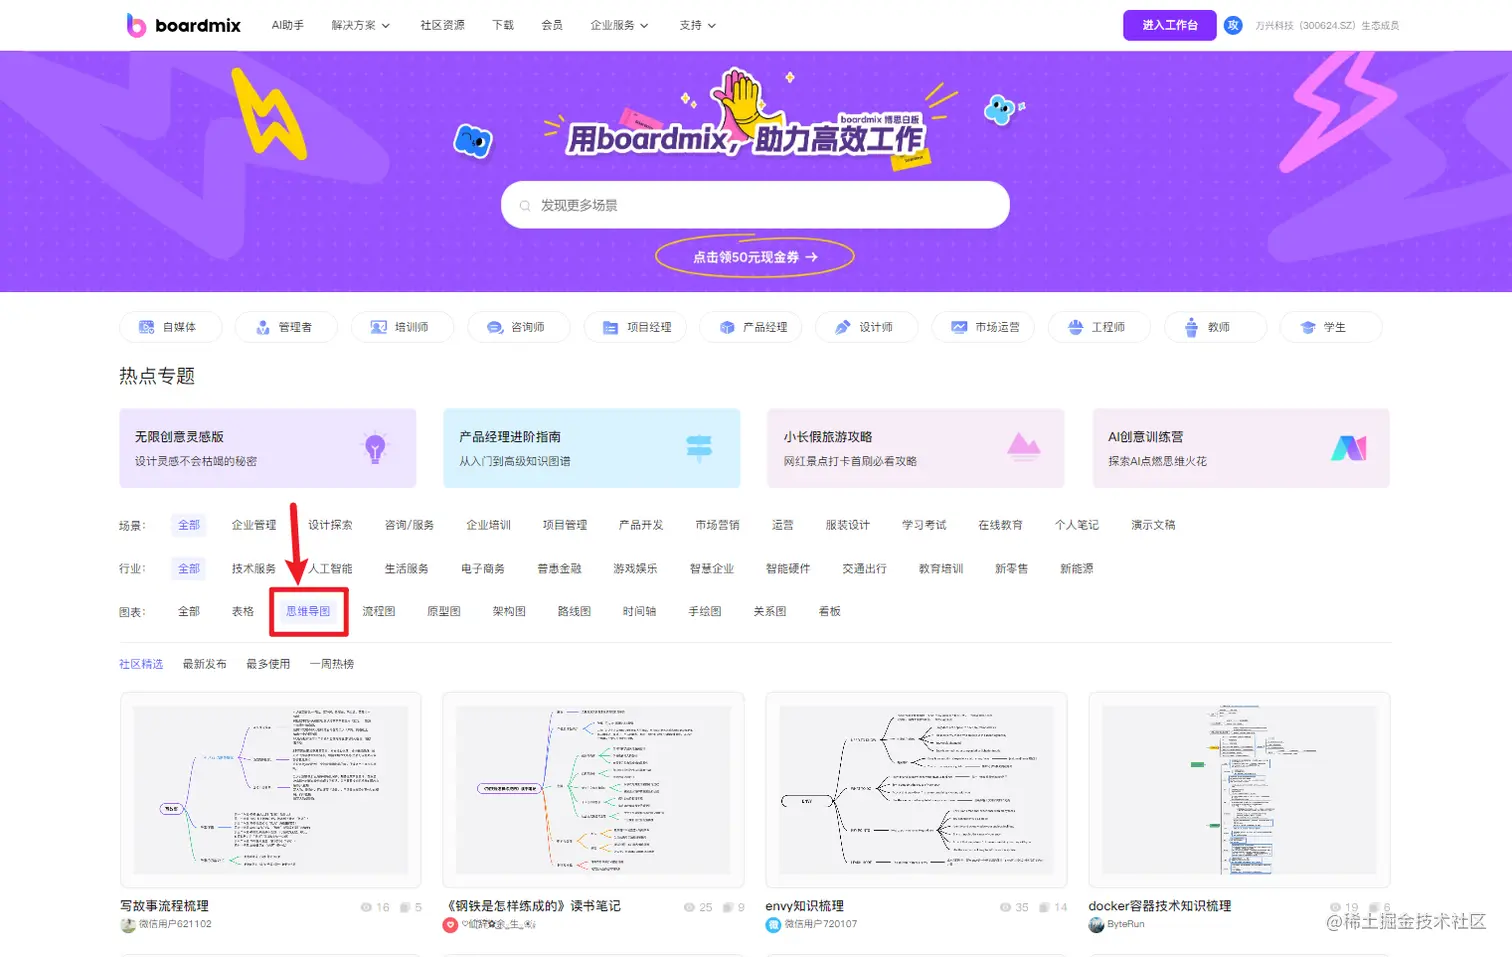Expand the 解决方案 menu
The height and width of the screenshot is (957, 1512).
point(360,25)
